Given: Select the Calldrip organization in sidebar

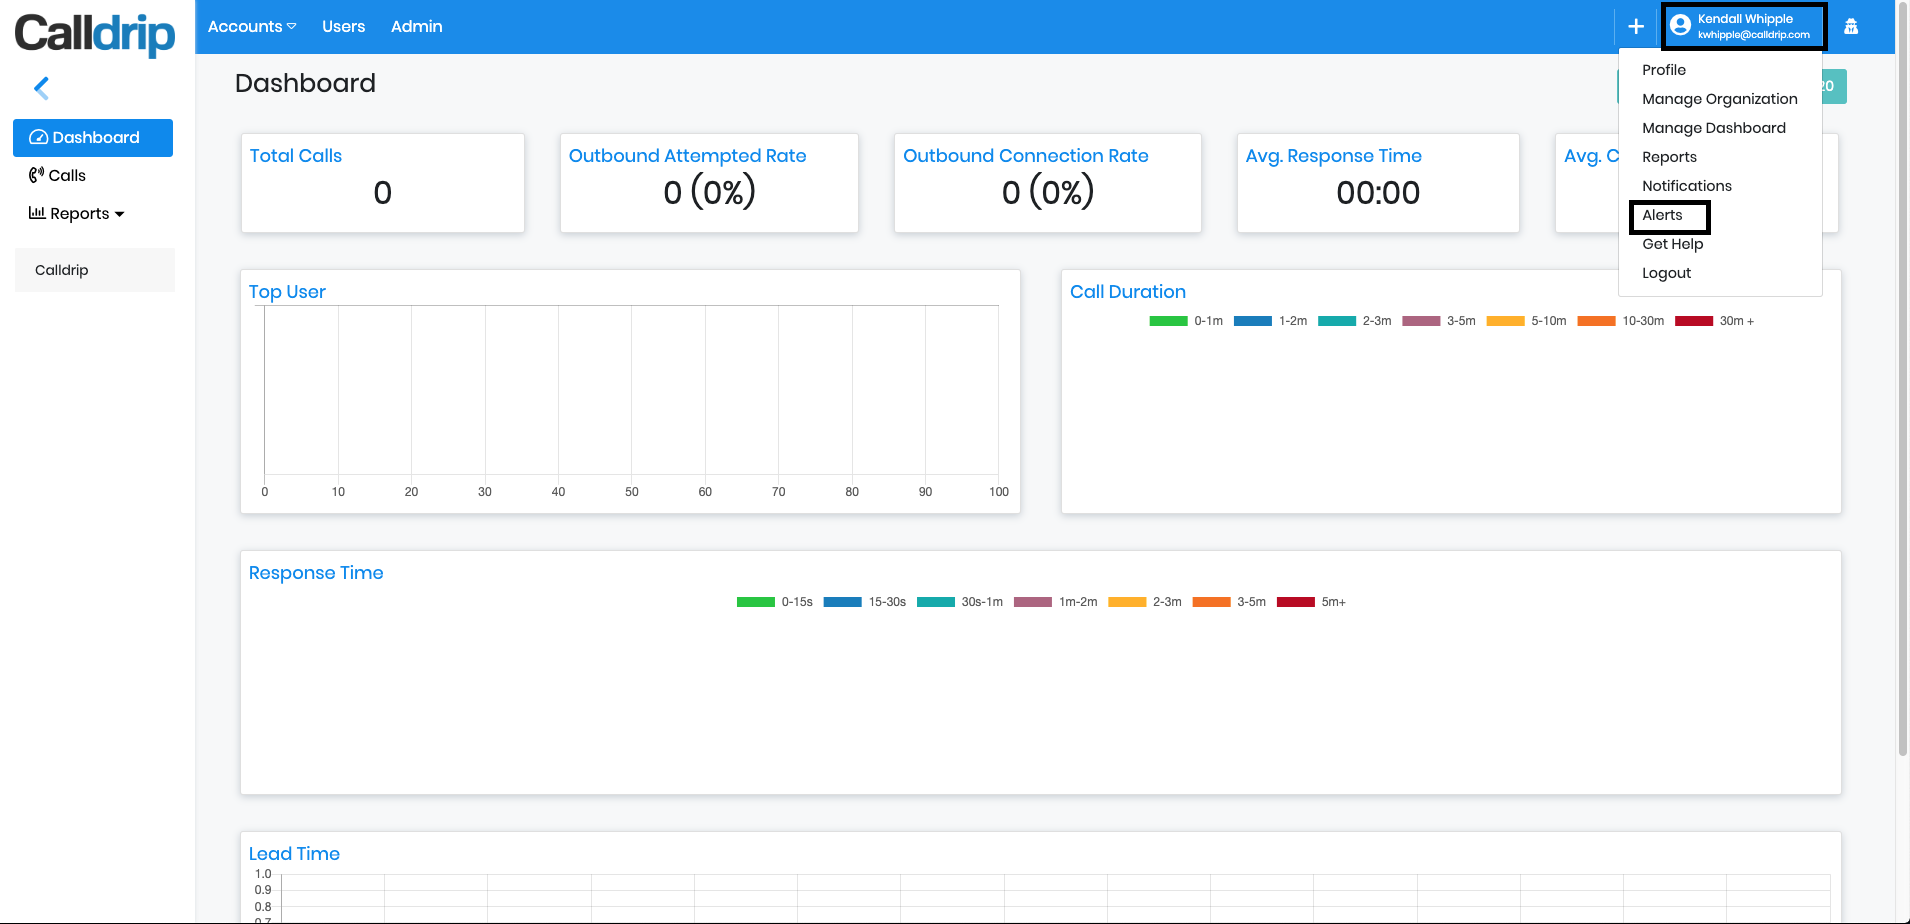Looking at the screenshot, I should (95, 270).
